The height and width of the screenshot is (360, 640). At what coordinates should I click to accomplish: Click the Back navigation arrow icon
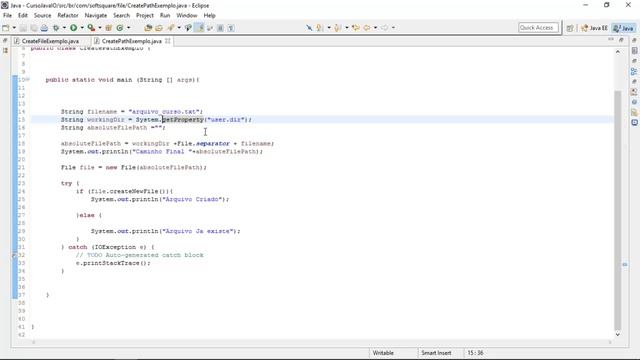(x=367, y=27)
